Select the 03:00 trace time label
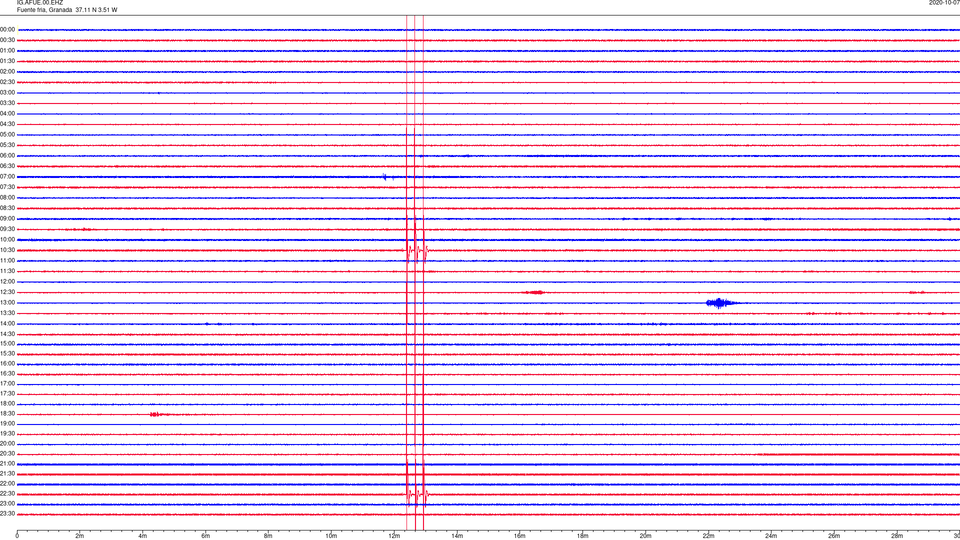The width and height of the screenshot is (960, 540). [x=7, y=92]
